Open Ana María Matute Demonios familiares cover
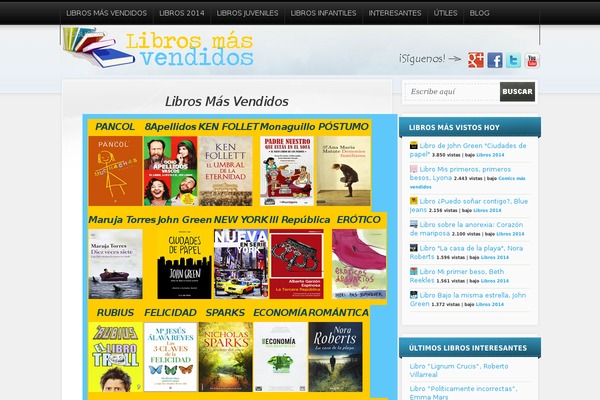Image resolution: width=600 pixels, height=400 pixels. coord(344,171)
